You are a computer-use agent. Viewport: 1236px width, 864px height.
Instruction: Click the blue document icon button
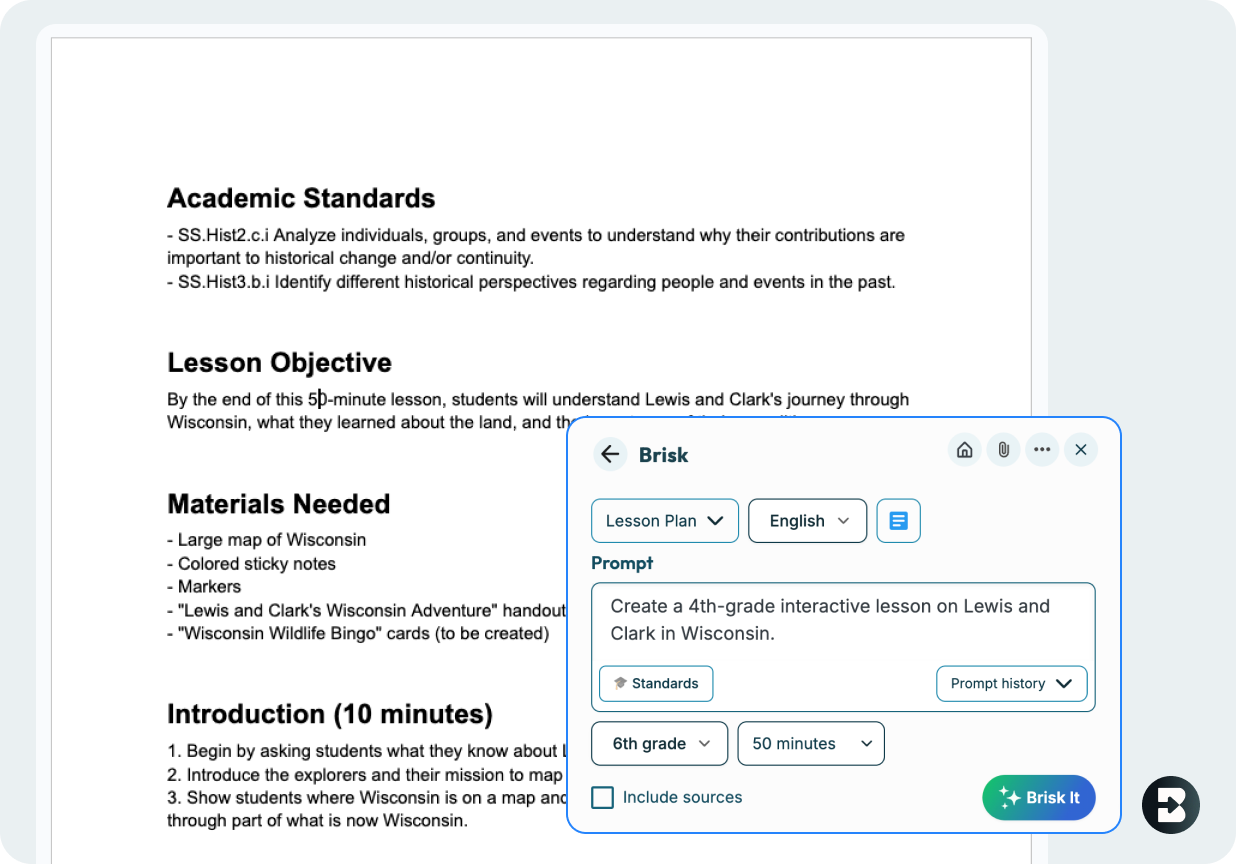pos(899,521)
